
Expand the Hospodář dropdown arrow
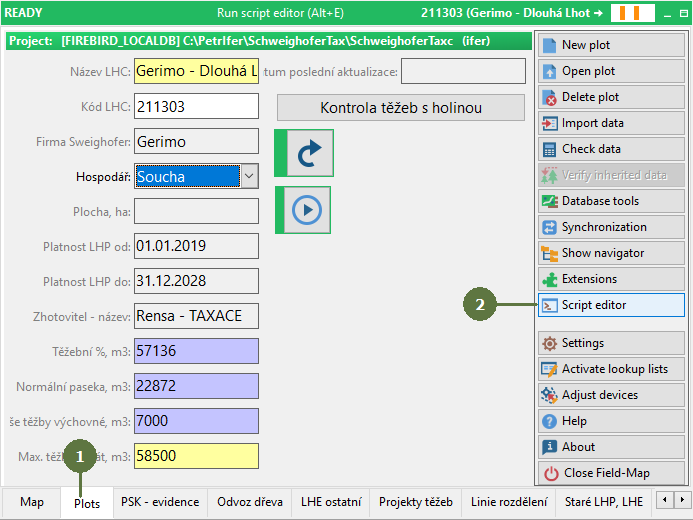[x=250, y=177]
